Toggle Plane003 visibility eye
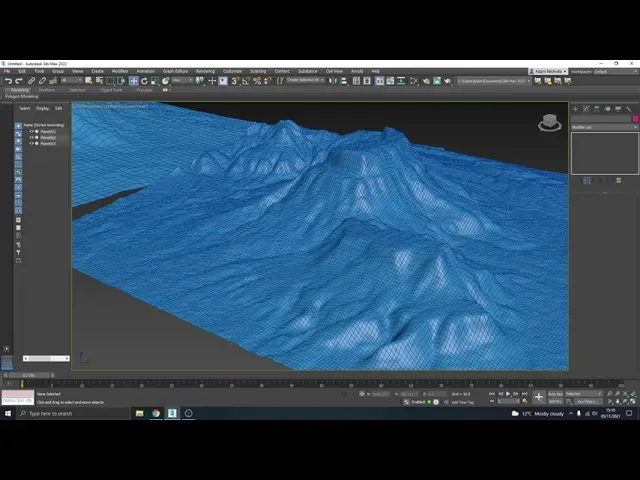The width and height of the screenshot is (640, 480). 32,143
